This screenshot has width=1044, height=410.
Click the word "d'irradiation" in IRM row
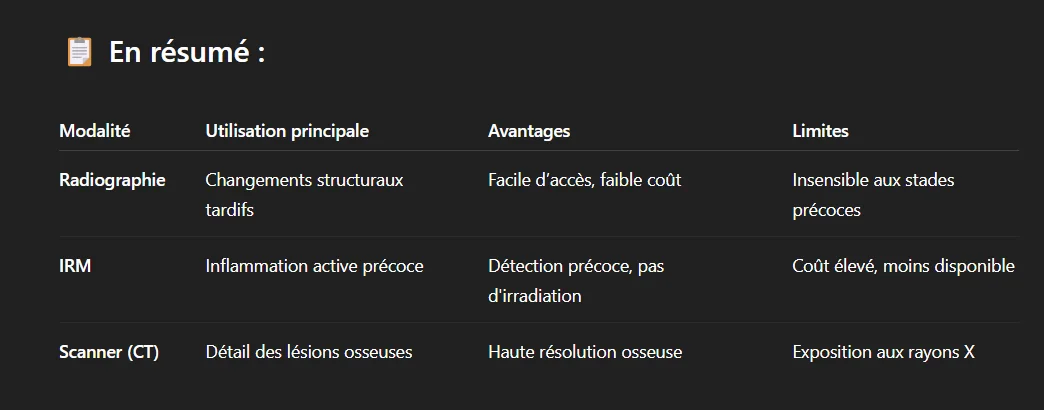click(534, 296)
